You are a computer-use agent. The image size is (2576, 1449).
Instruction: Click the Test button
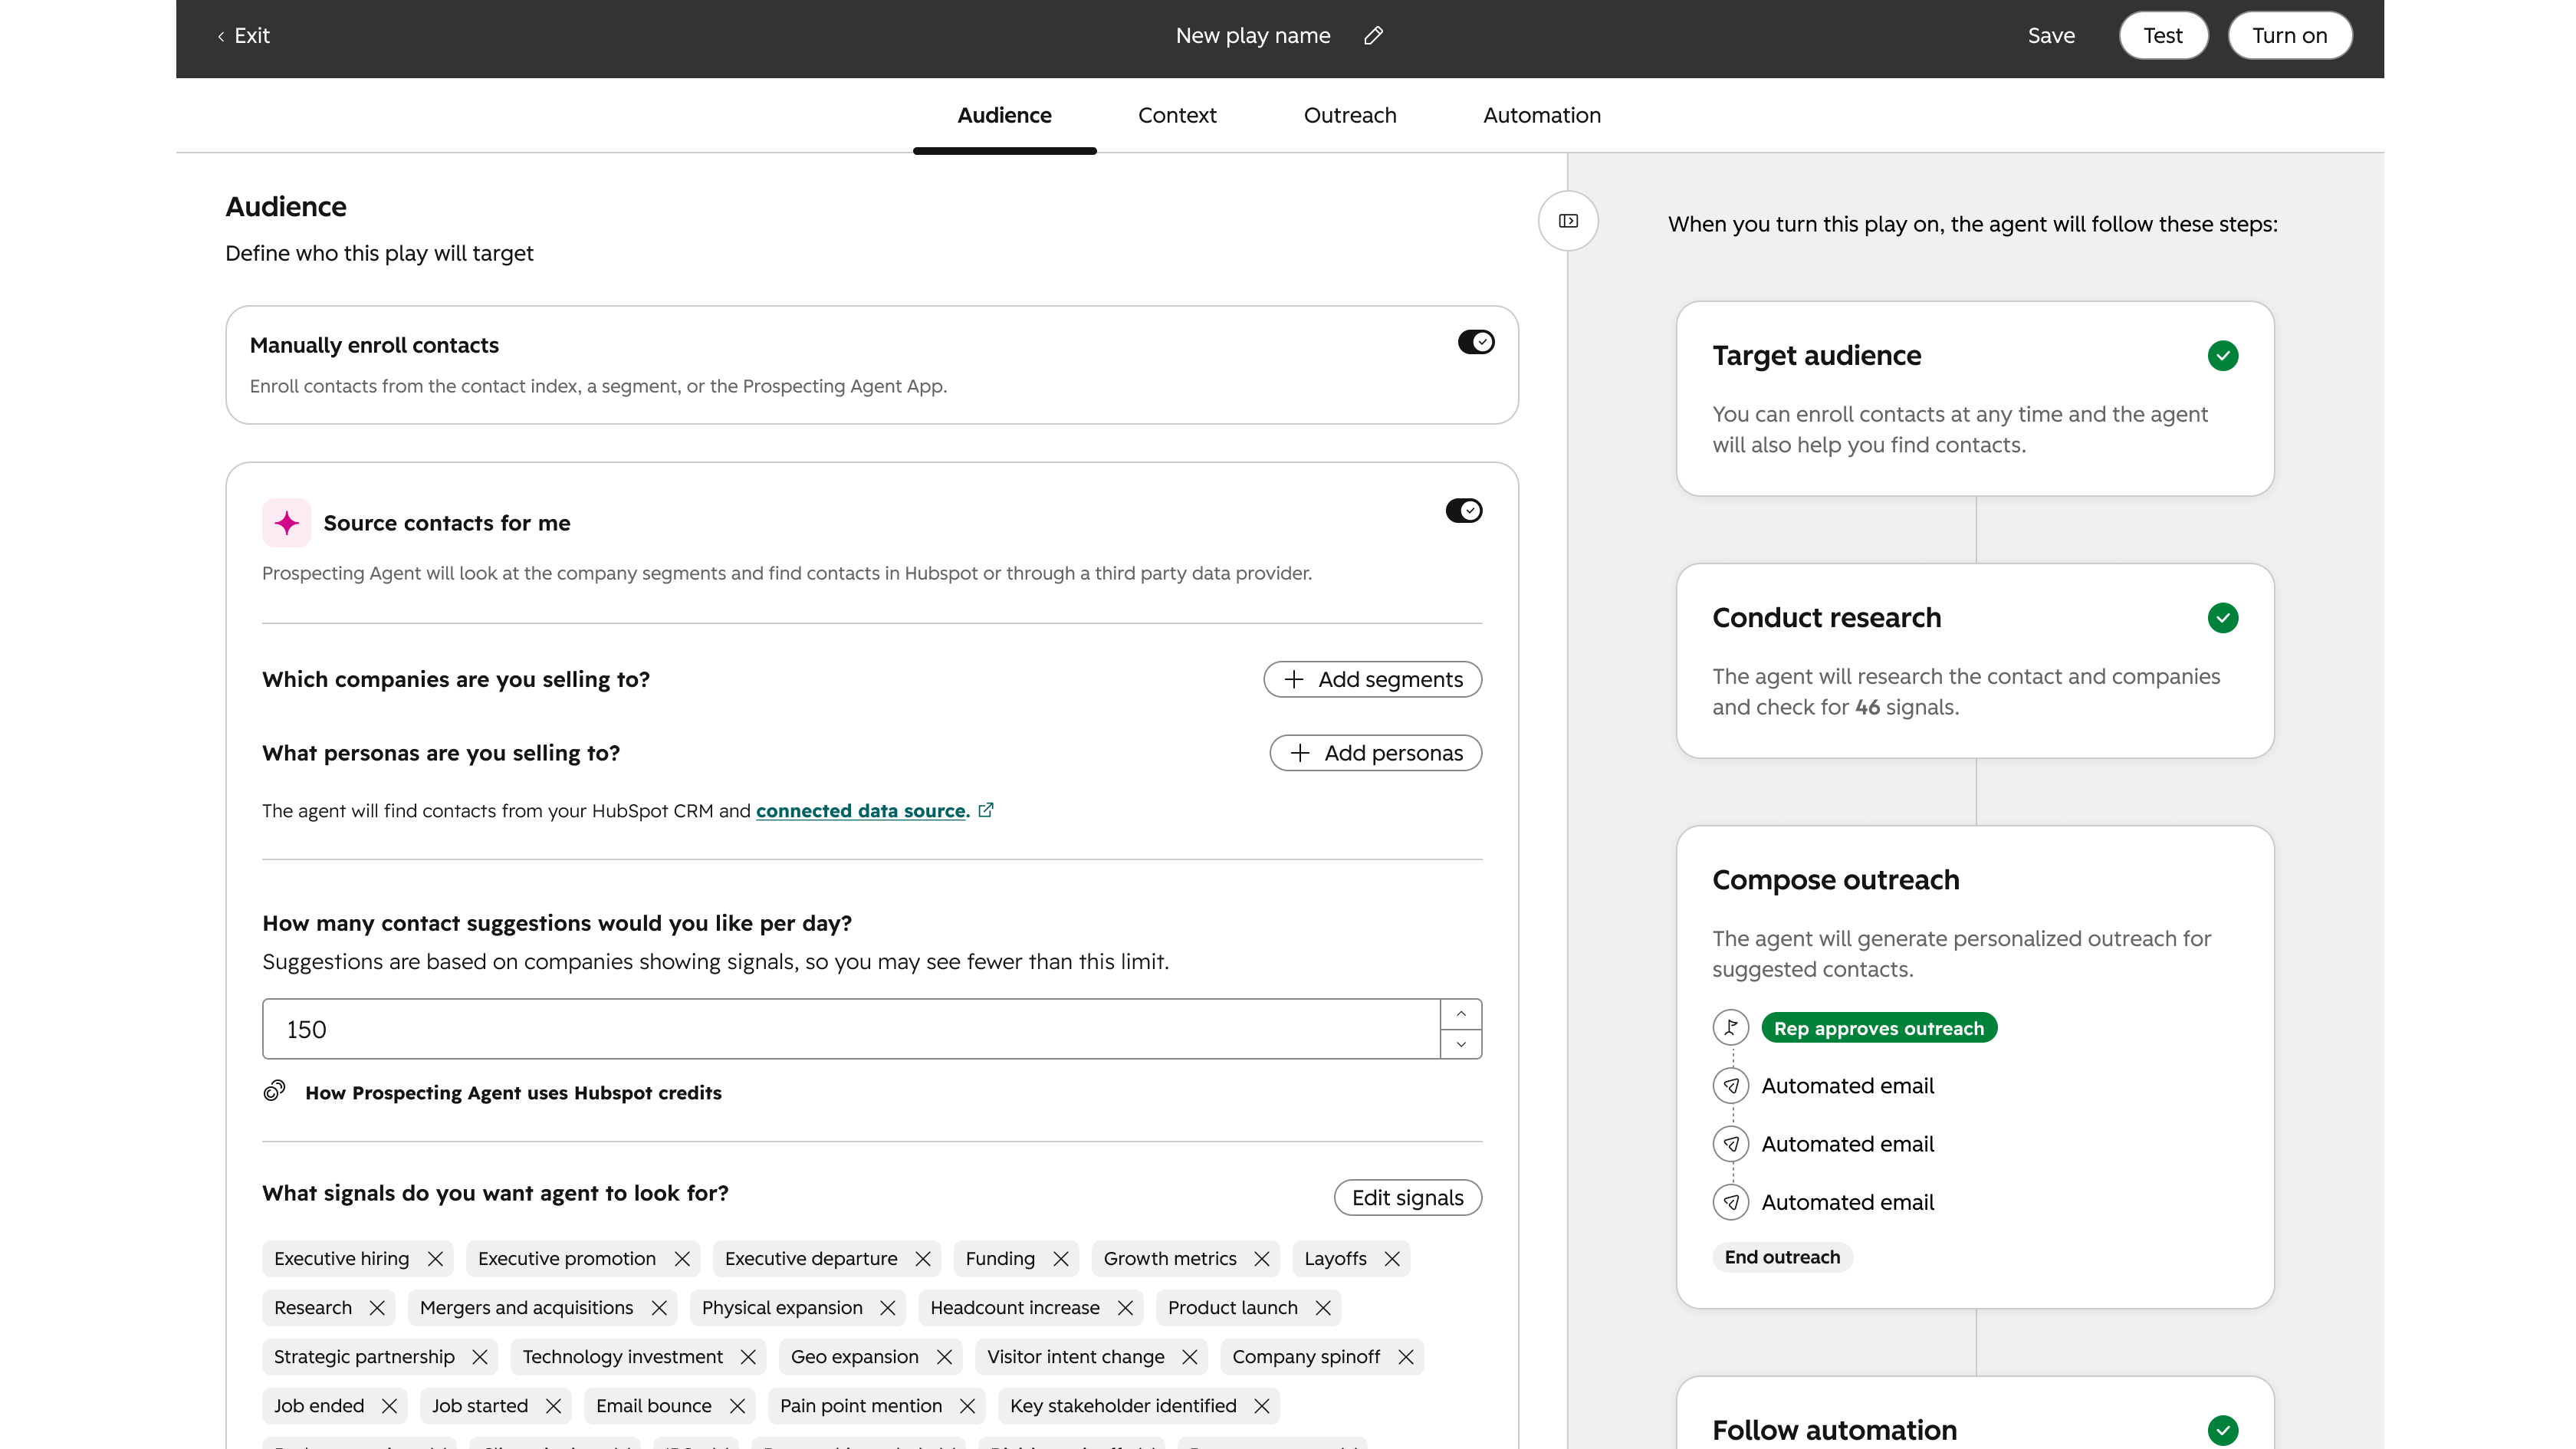pyautogui.click(x=2163, y=36)
